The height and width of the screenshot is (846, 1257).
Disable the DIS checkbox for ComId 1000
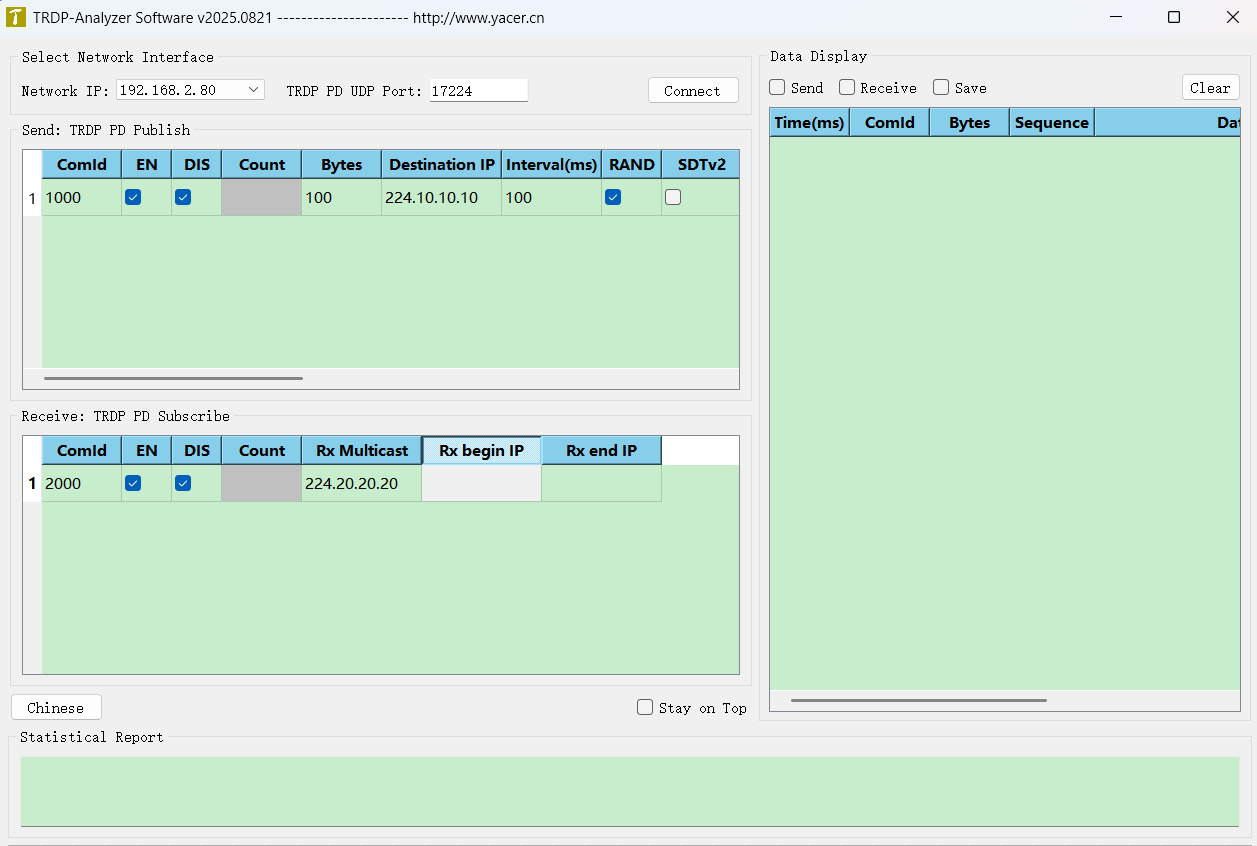click(x=183, y=197)
